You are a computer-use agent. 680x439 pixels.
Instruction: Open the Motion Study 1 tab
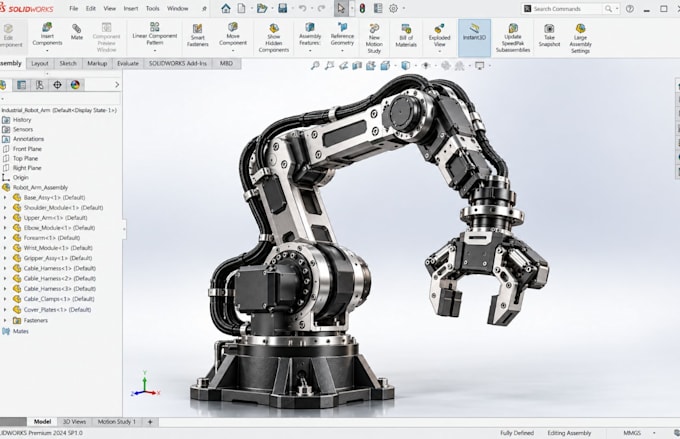117,422
